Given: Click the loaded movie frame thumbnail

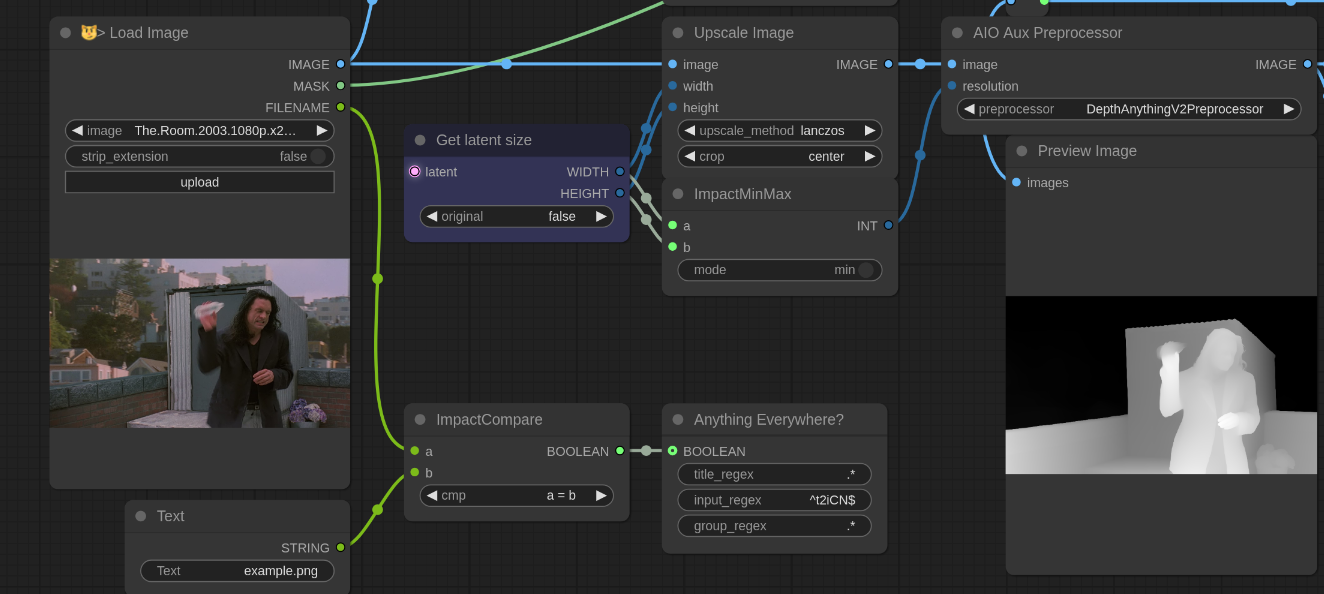Looking at the screenshot, I should pyautogui.click(x=200, y=343).
